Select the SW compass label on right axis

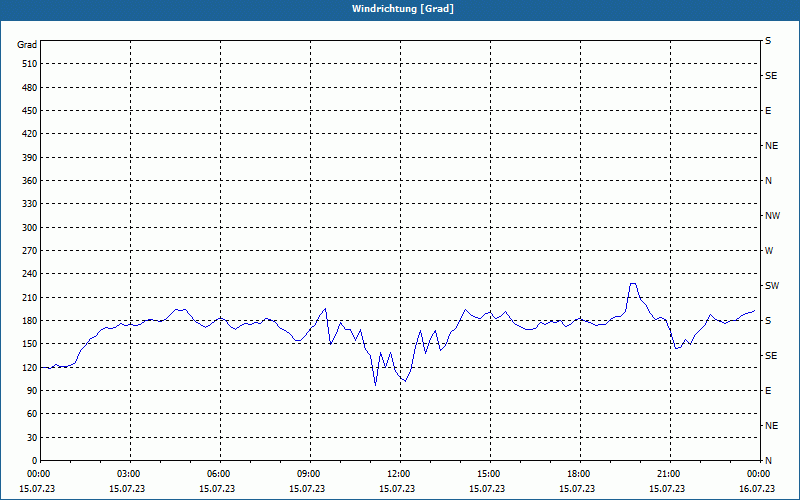point(772,286)
